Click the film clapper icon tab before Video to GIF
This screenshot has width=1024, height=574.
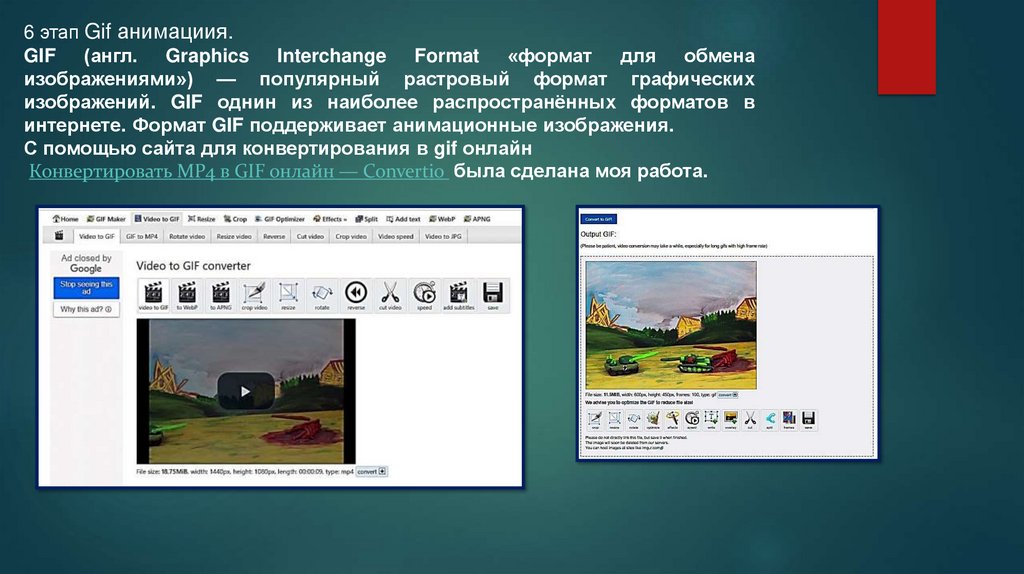59,236
